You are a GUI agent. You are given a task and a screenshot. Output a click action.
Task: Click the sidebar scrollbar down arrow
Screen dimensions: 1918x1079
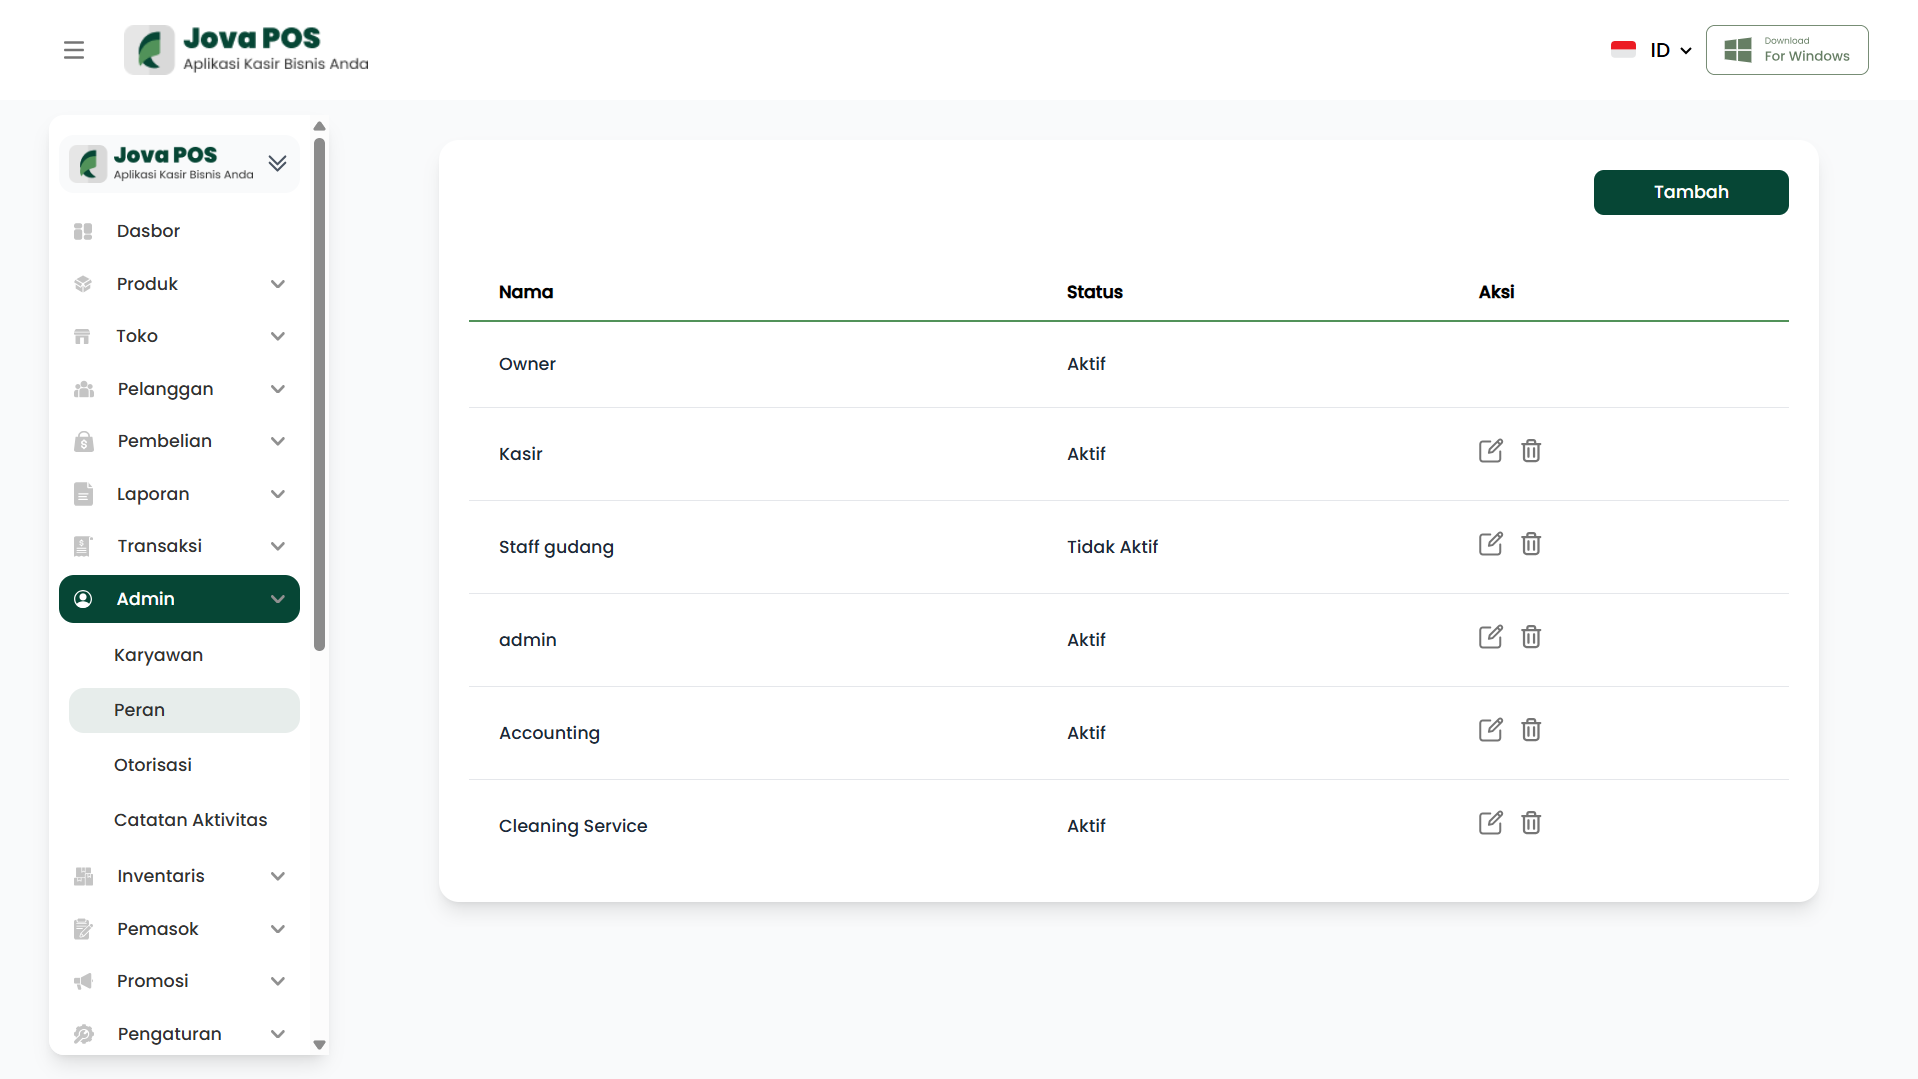(320, 1045)
